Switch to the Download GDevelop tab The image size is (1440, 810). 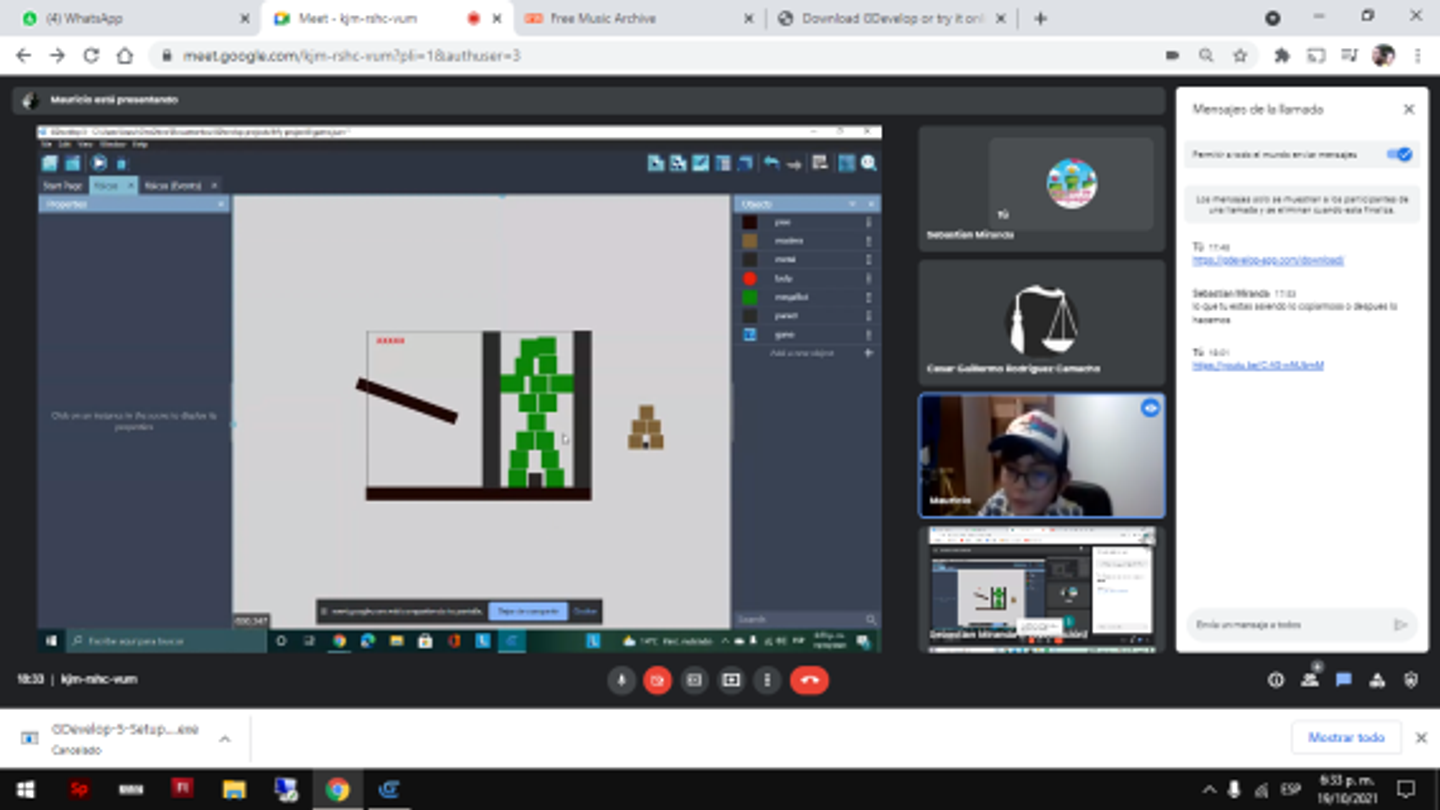tap(892, 18)
